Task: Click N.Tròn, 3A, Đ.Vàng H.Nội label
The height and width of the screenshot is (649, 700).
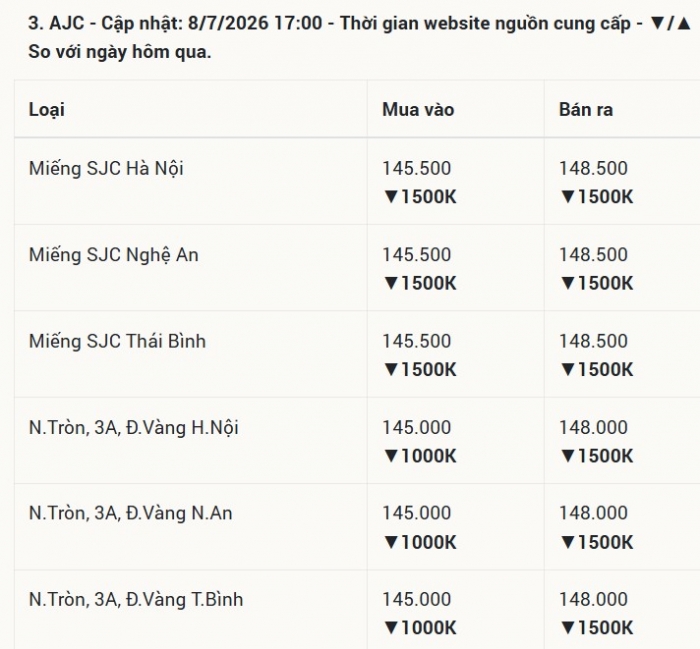Action: click(133, 428)
